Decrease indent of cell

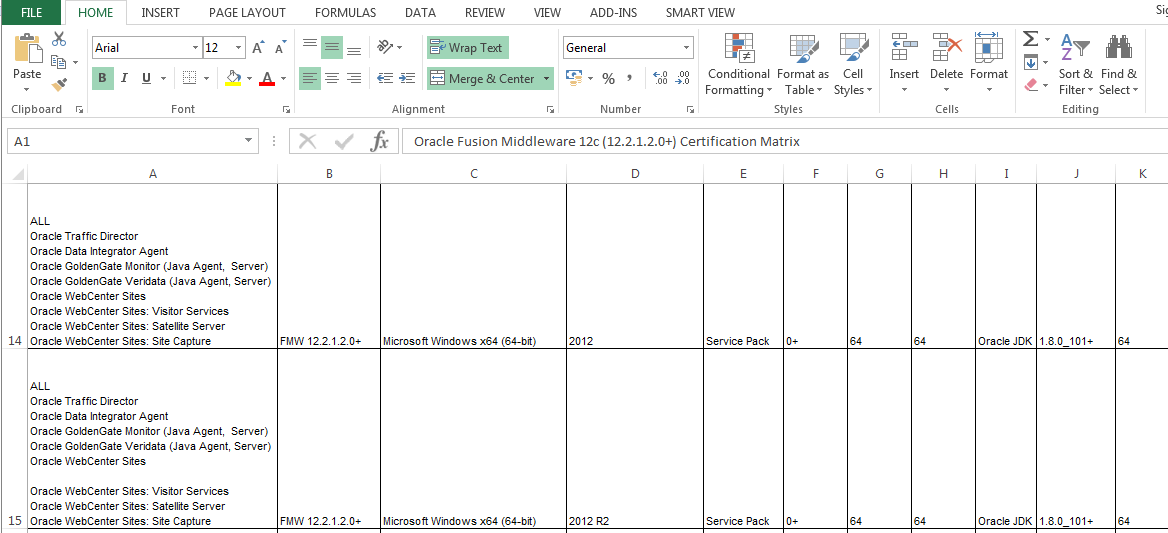pos(385,78)
